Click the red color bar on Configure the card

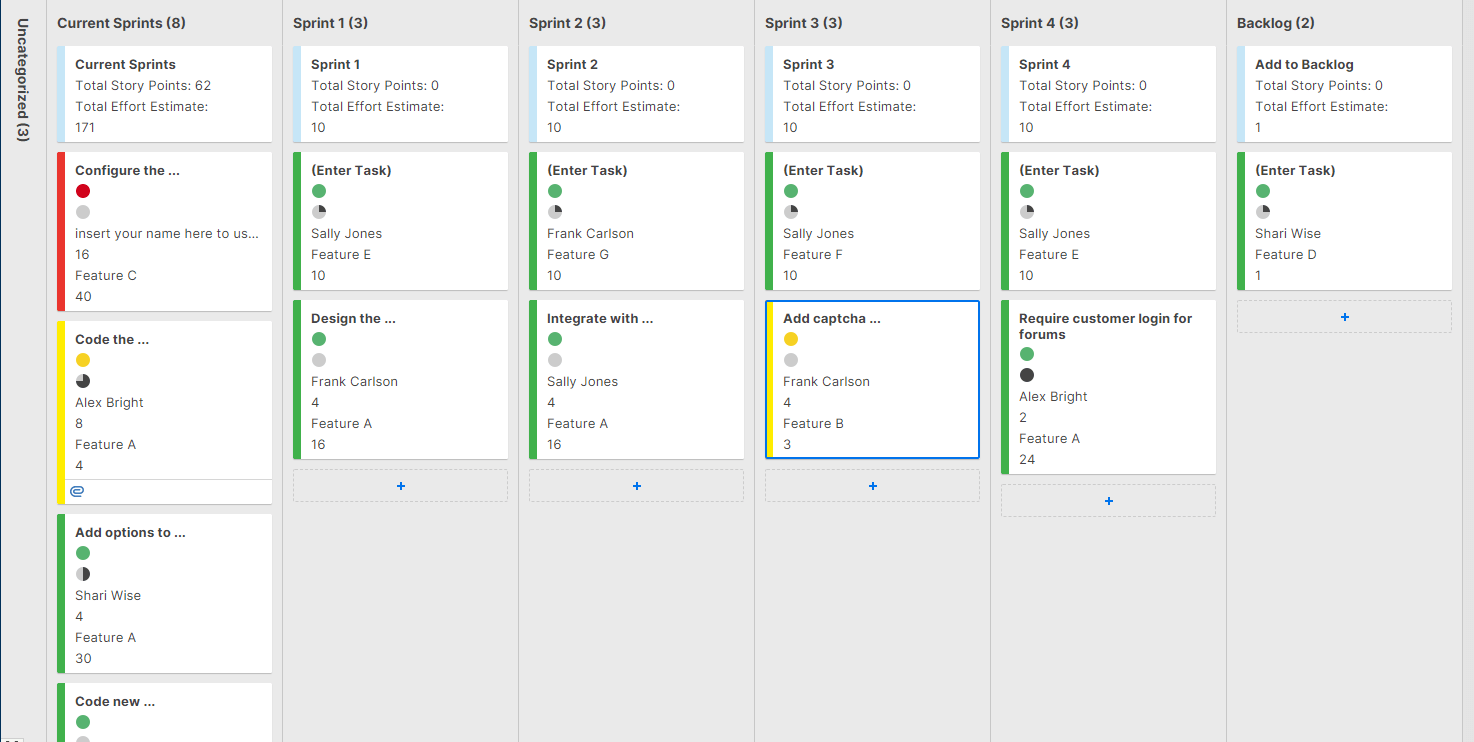[x=61, y=231]
